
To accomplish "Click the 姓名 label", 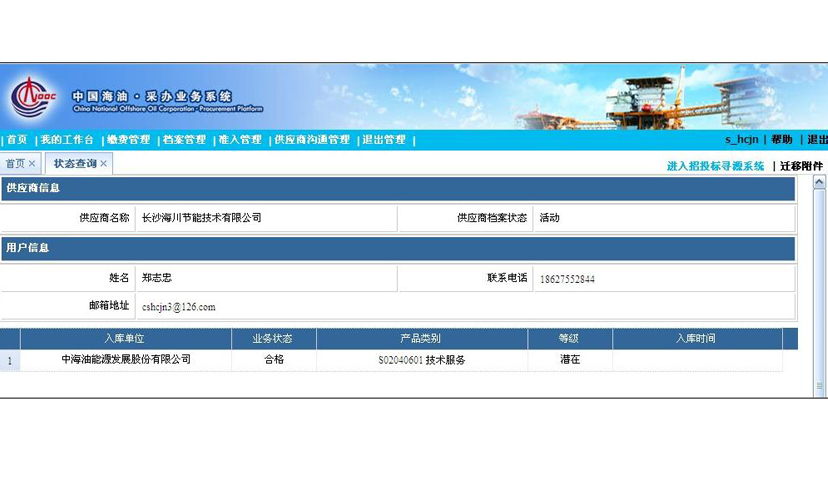I will [119, 278].
